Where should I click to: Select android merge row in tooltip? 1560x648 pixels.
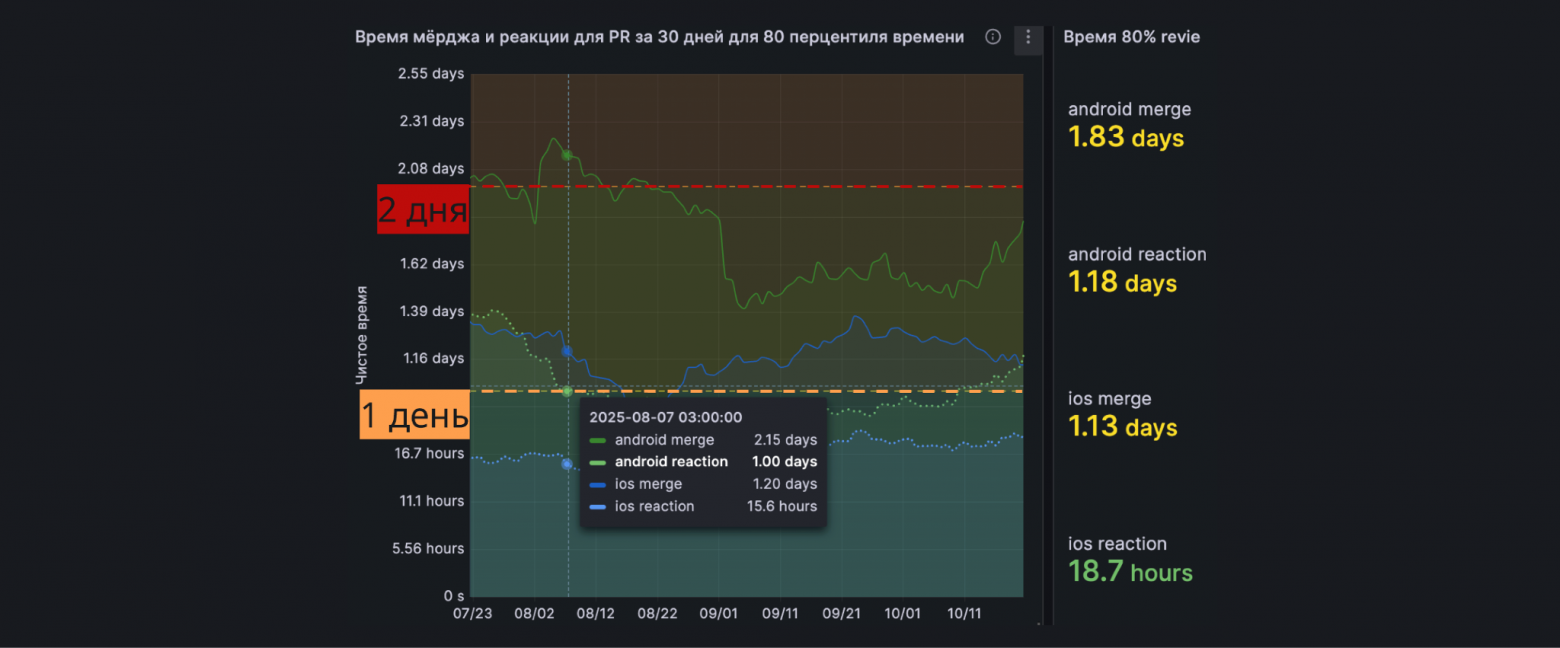click(x=703, y=440)
